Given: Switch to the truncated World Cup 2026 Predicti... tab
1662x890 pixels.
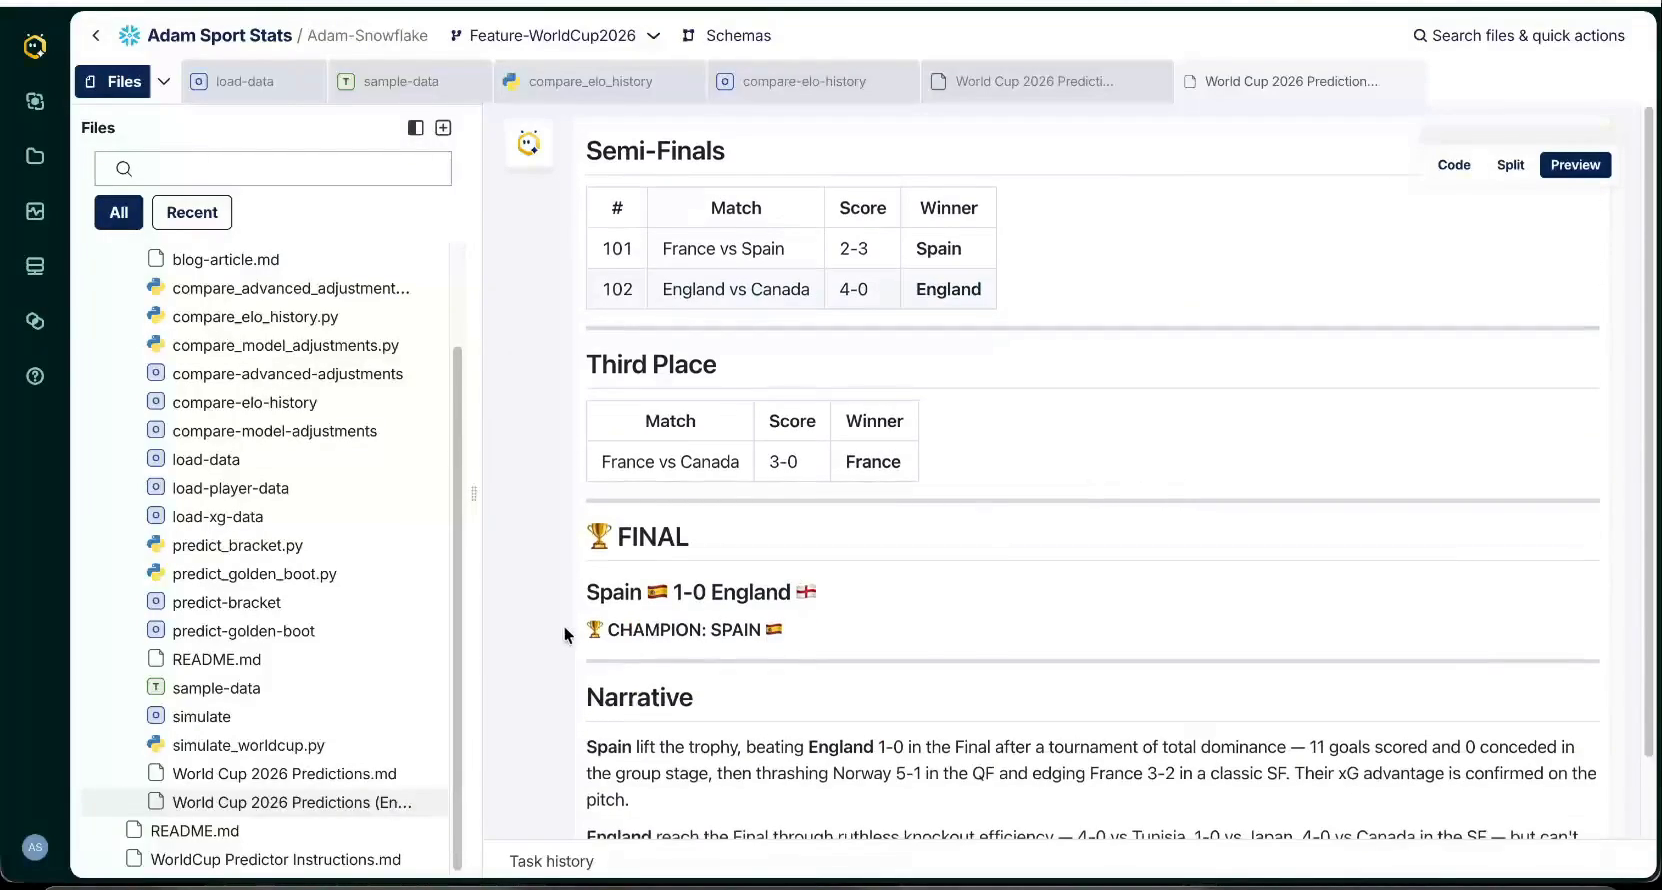Looking at the screenshot, I should [x=1047, y=82].
